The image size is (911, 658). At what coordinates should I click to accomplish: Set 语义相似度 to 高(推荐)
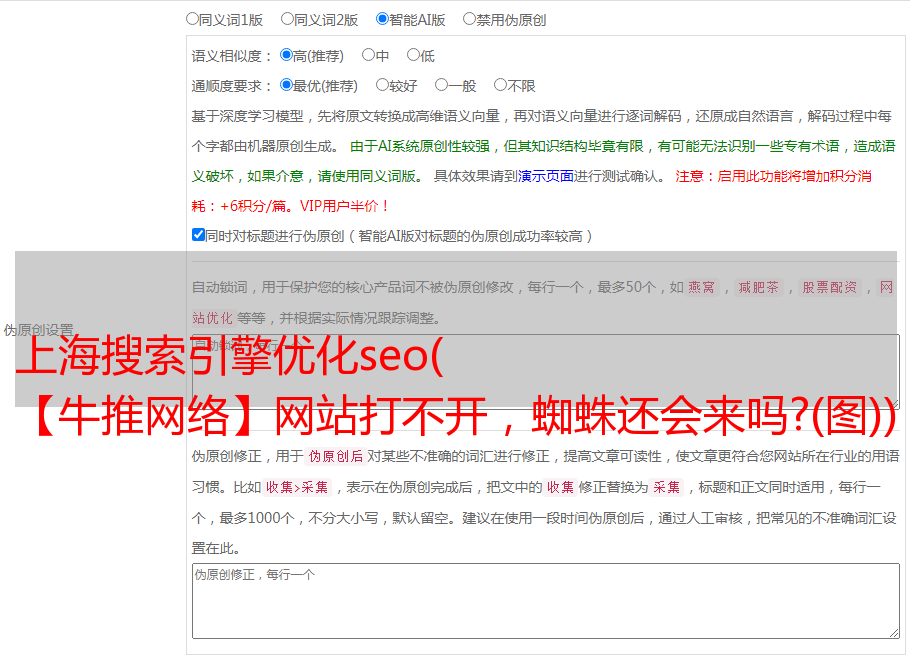pos(286,55)
